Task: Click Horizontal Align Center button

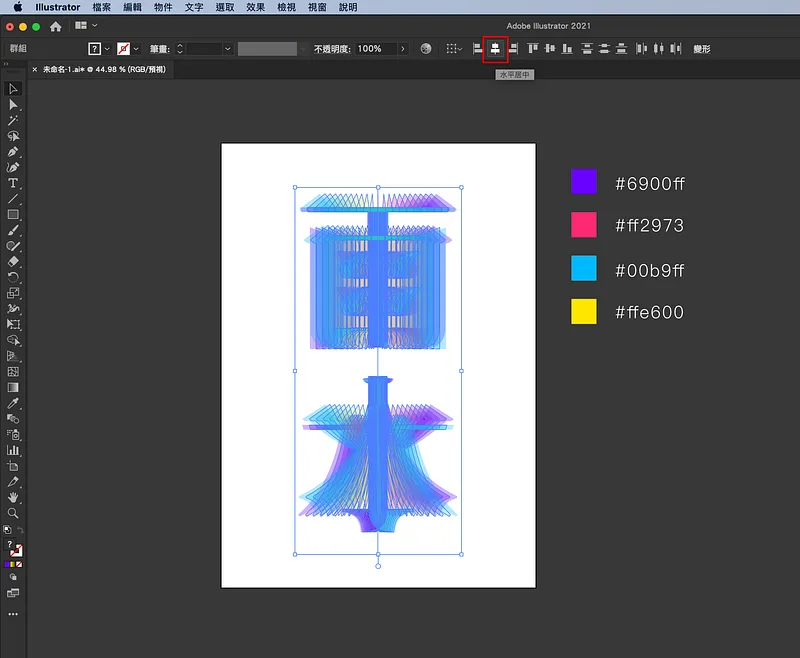Action: [x=495, y=48]
